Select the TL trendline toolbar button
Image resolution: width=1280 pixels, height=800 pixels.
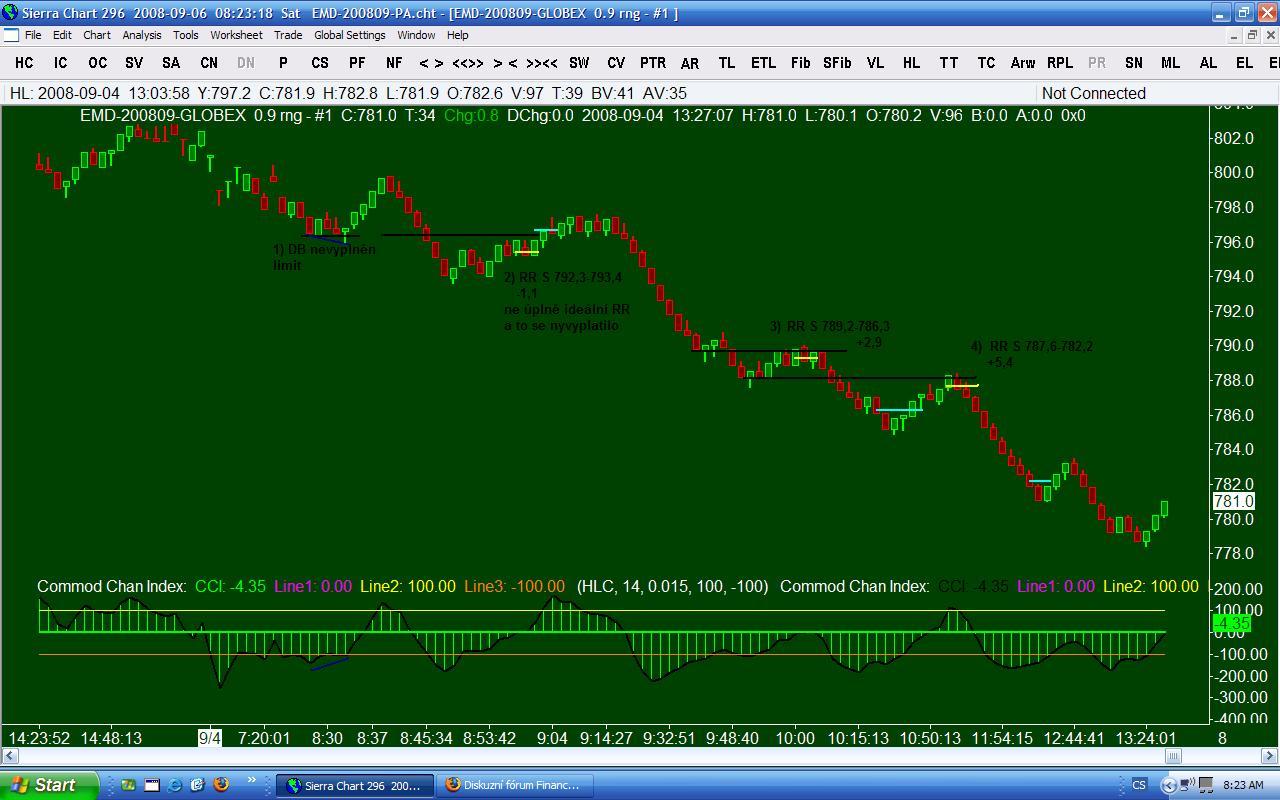(727, 62)
